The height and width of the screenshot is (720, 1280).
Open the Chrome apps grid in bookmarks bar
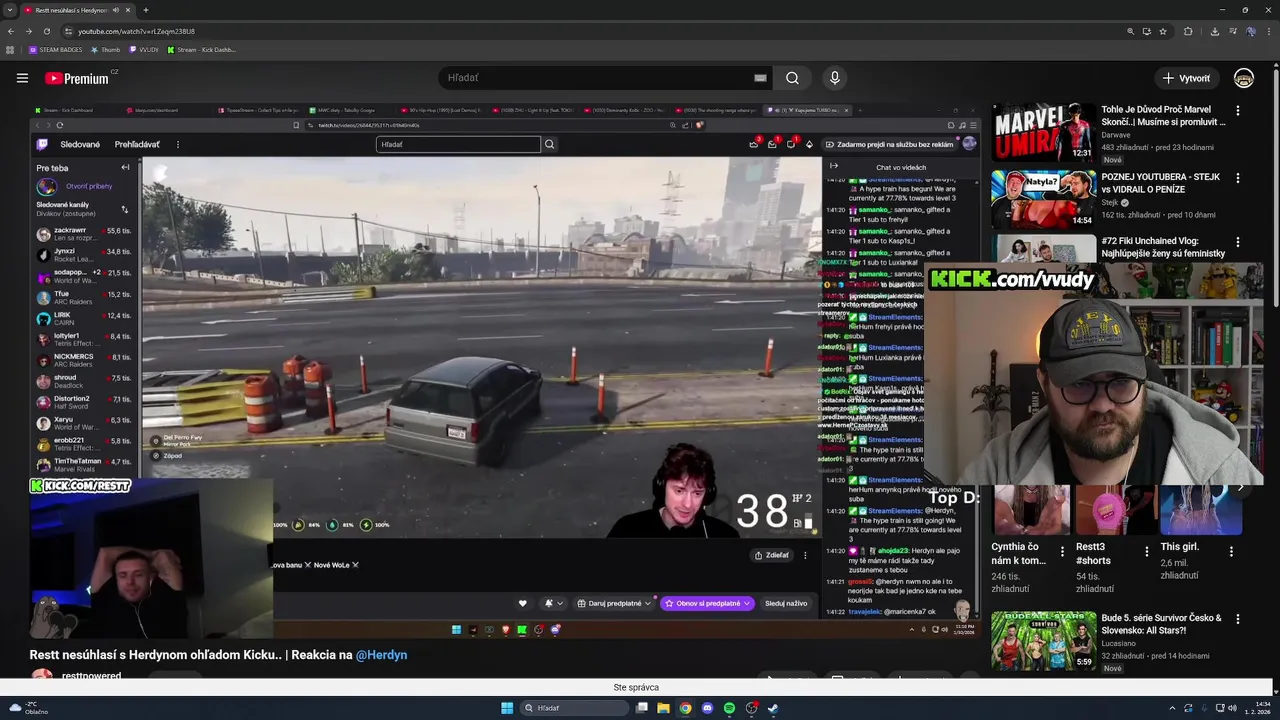point(10,49)
